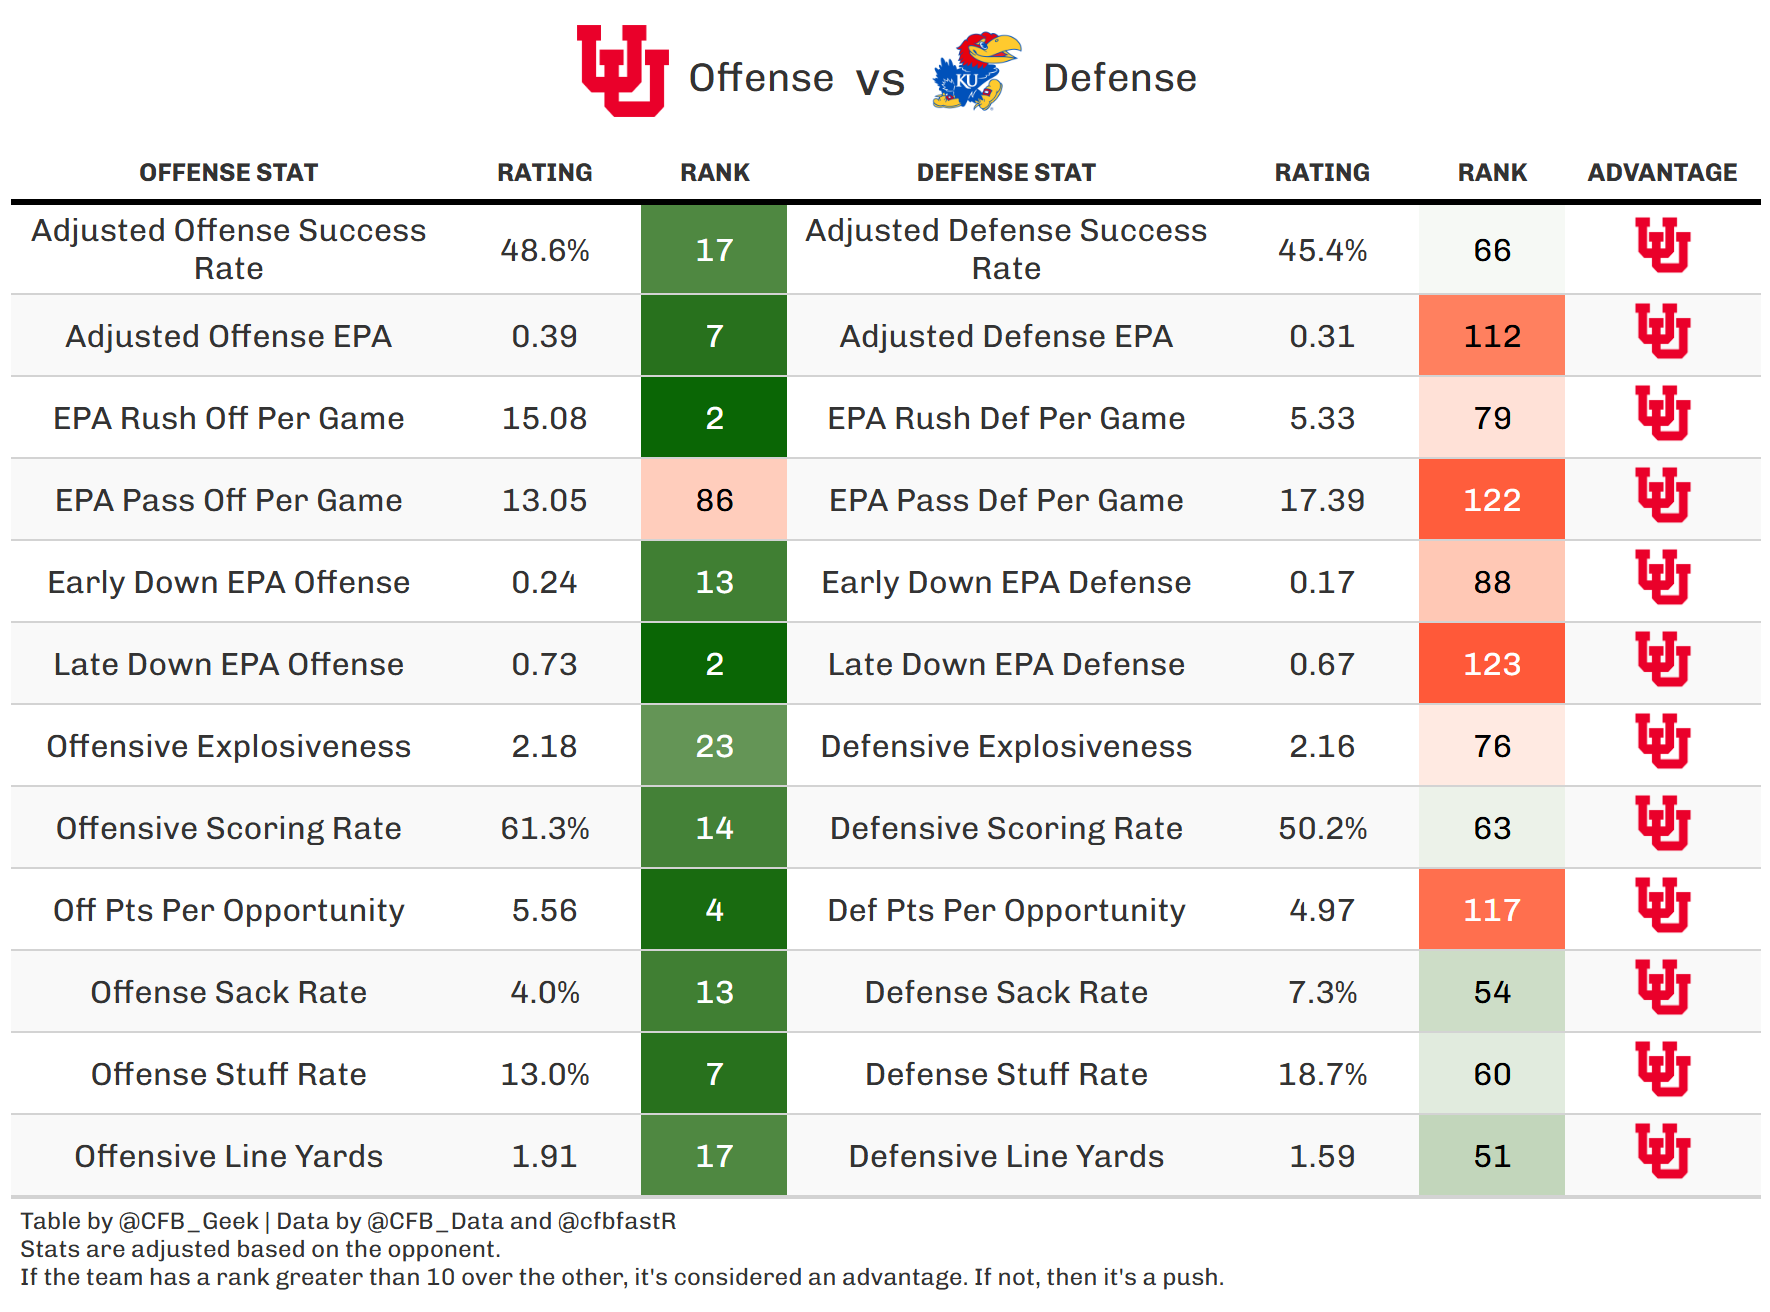
Task: Click the DEFENSE STAT column header
Action: tap(1006, 173)
